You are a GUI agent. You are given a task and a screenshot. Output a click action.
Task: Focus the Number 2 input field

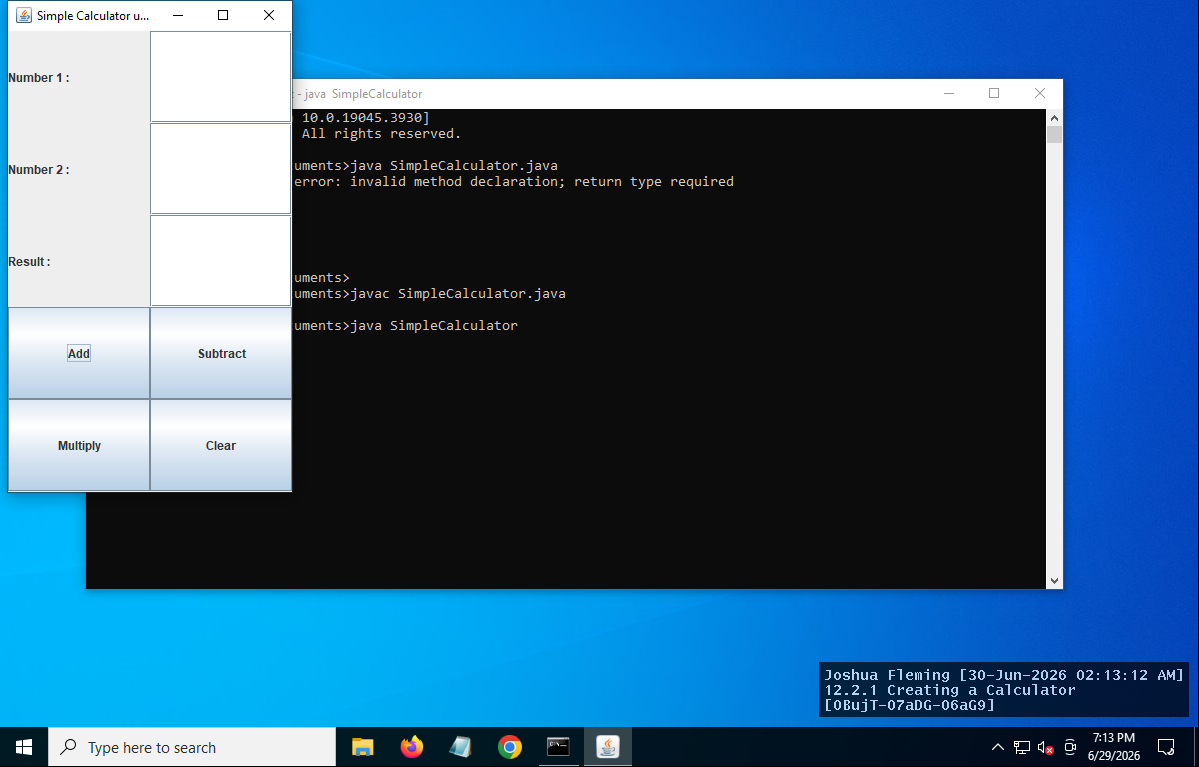click(x=220, y=168)
